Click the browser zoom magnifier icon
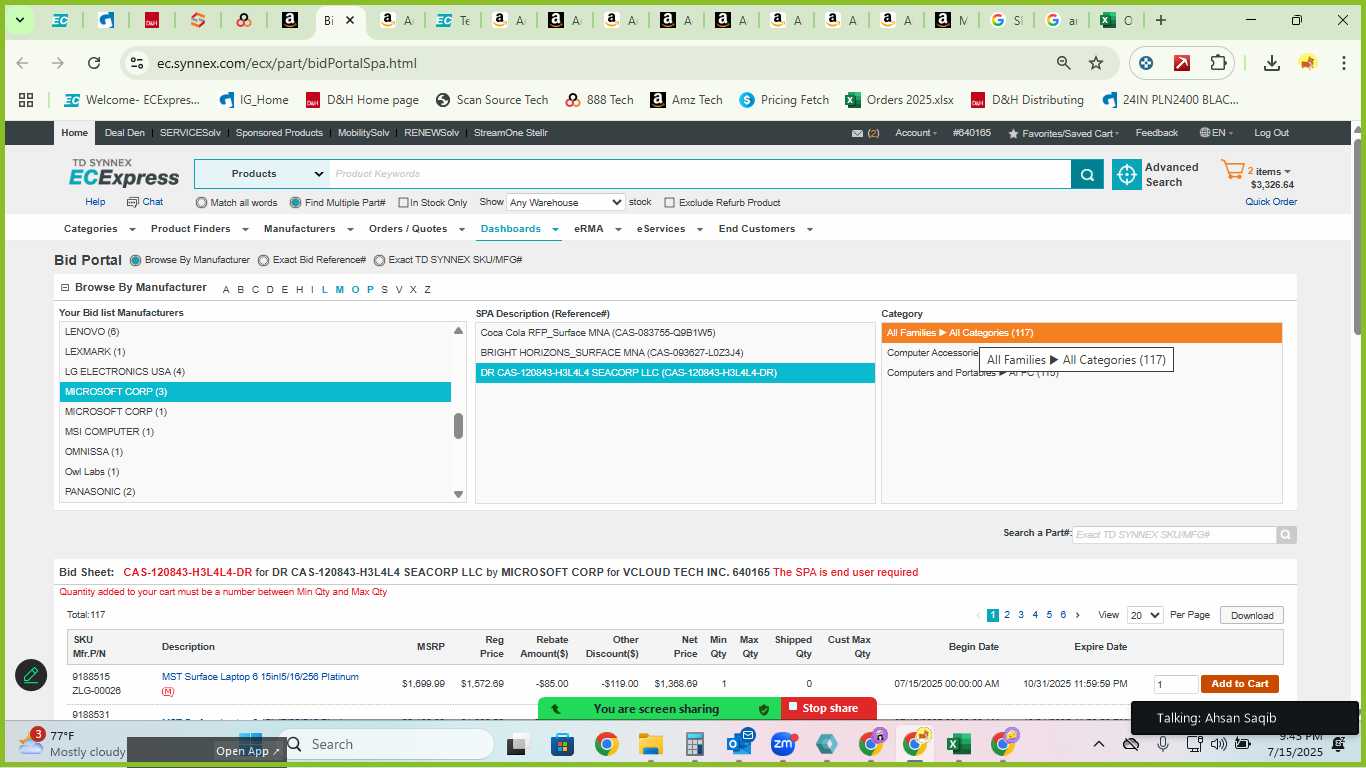The image size is (1366, 768). point(1064,63)
